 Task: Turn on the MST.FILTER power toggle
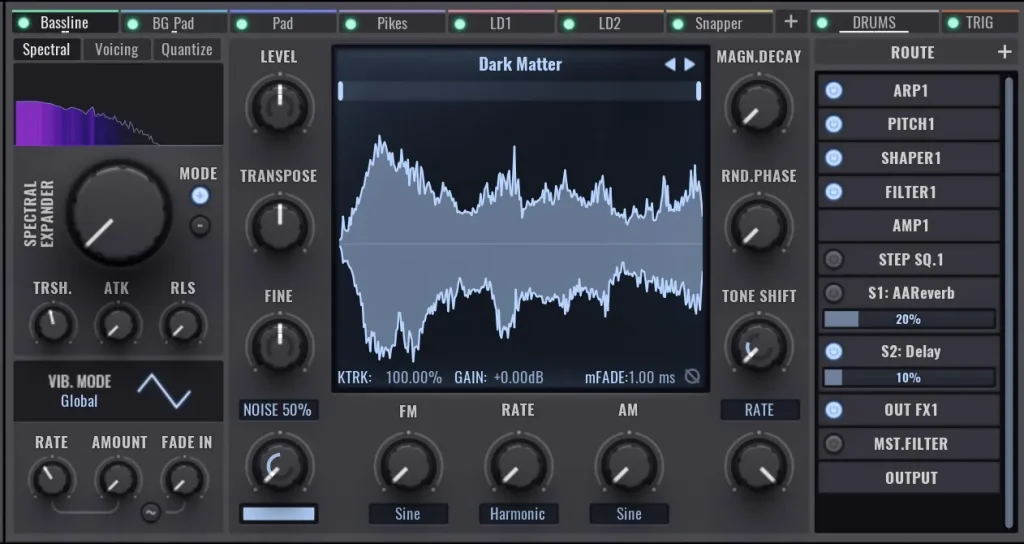[x=833, y=444]
